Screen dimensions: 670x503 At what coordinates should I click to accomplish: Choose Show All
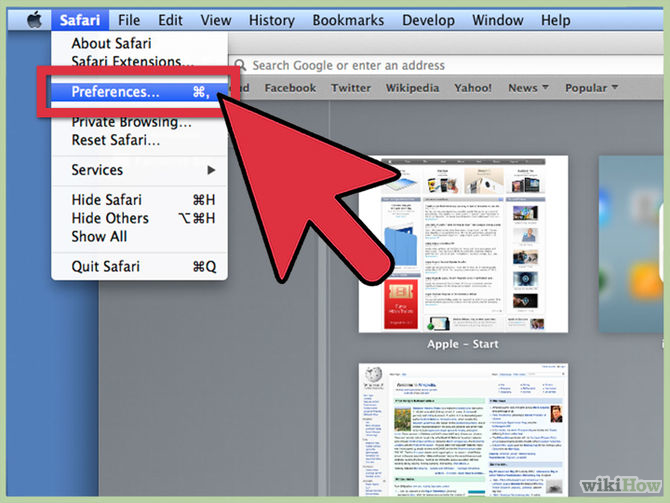click(x=139, y=237)
